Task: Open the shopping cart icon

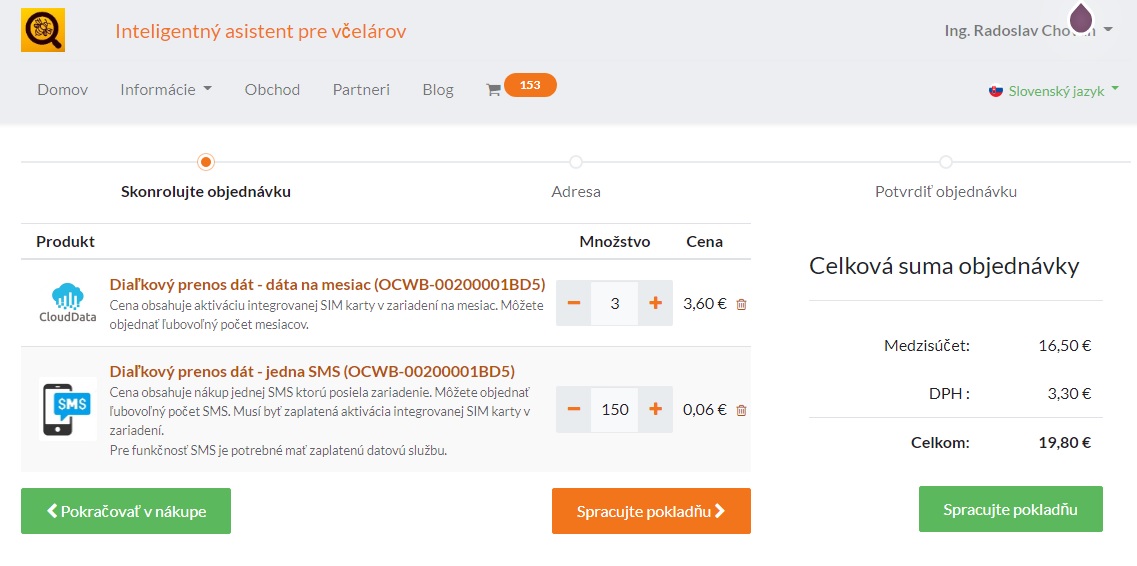Action: coord(493,89)
